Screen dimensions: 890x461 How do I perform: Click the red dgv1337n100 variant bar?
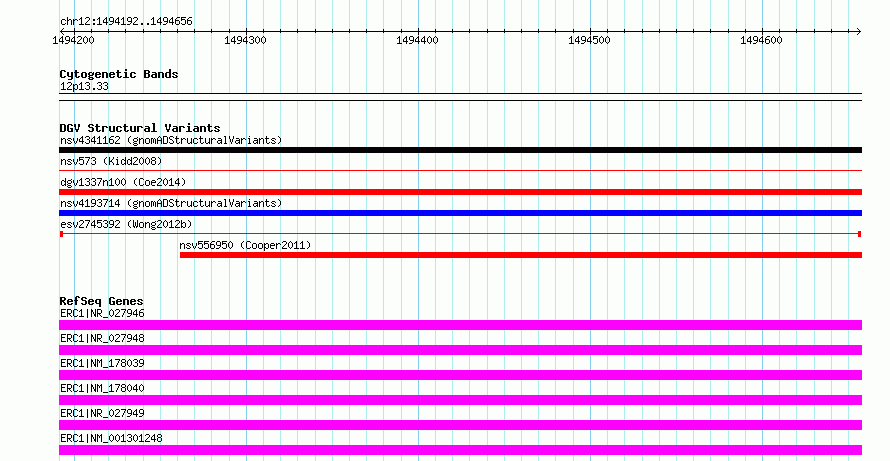click(x=460, y=192)
